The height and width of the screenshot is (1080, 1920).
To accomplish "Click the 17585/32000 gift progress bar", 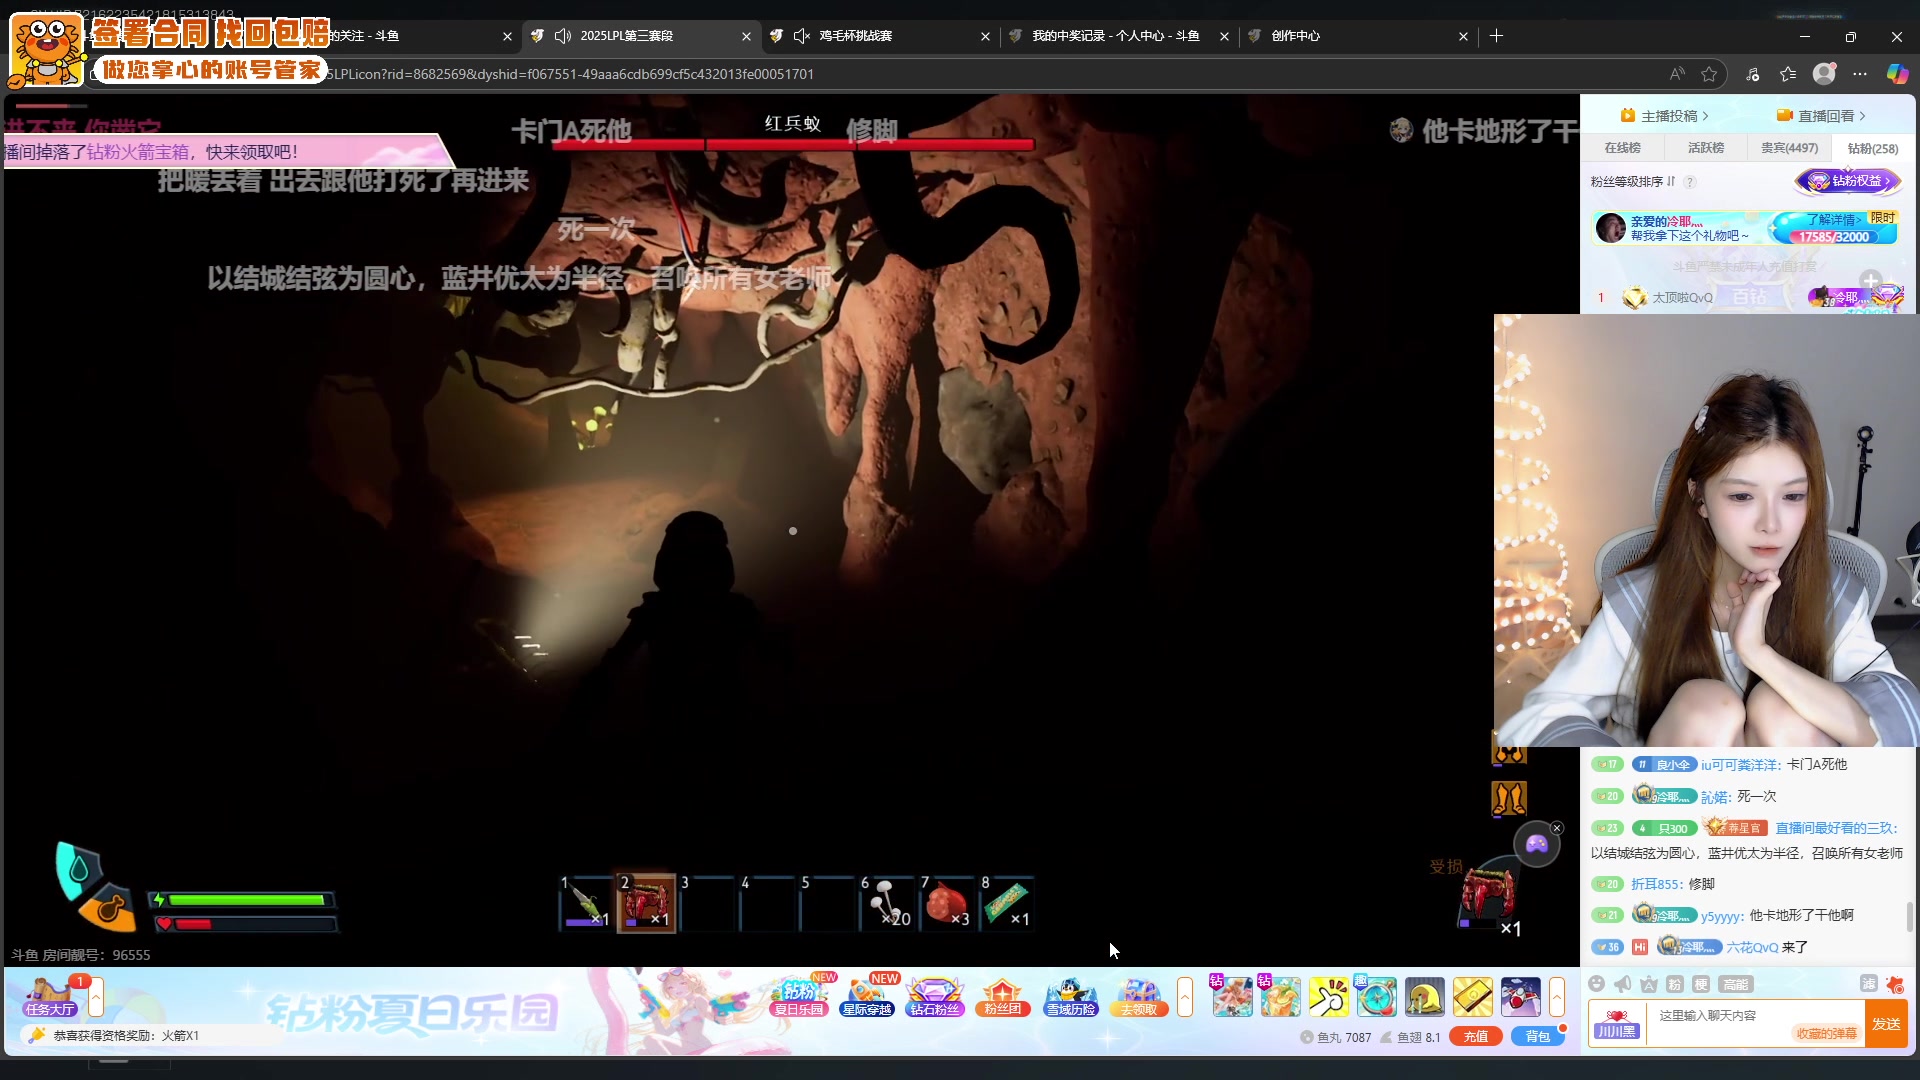I will (1834, 237).
